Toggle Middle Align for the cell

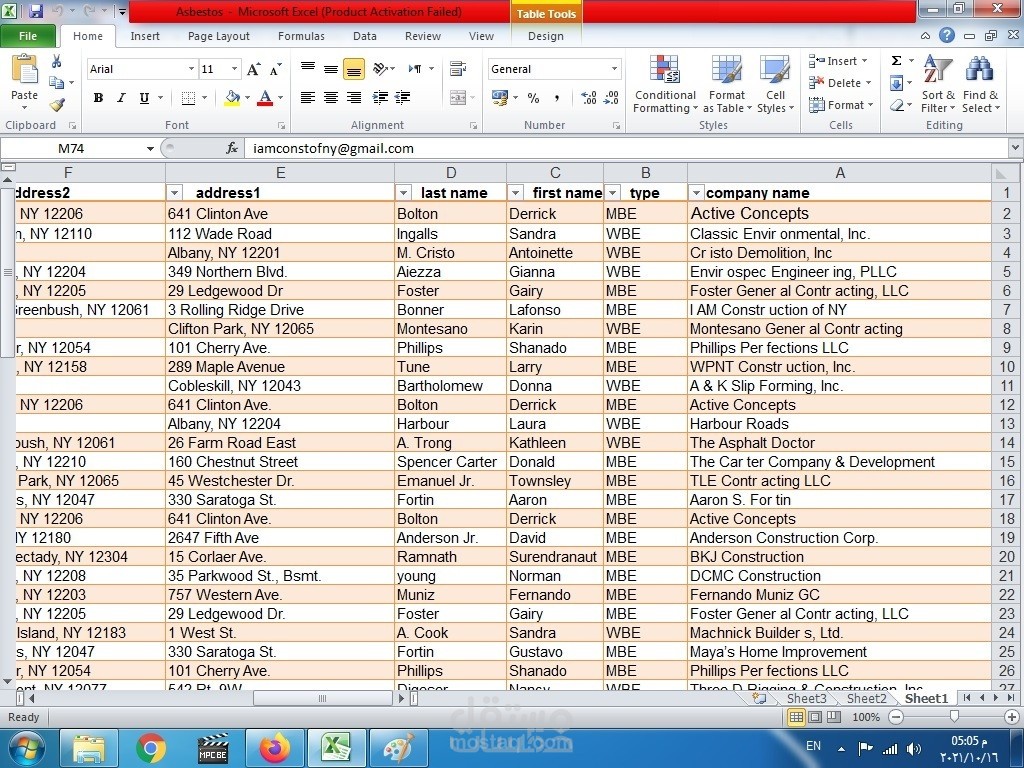click(331, 69)
